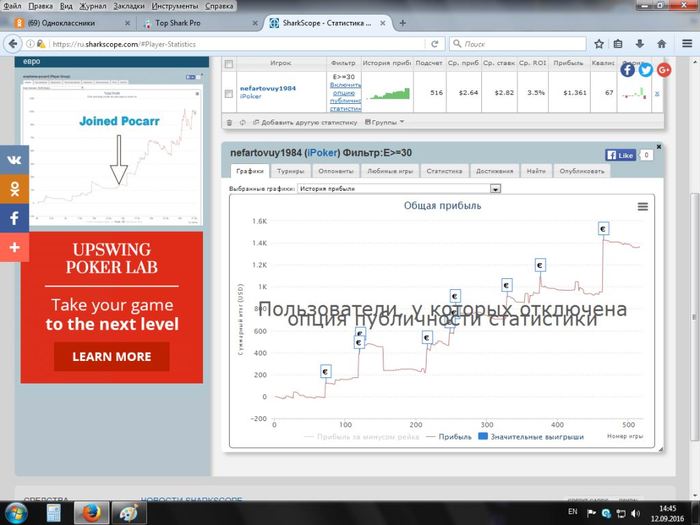Switch to the 'Найти' tab
700x525 pixels.
tap(536, 171)
